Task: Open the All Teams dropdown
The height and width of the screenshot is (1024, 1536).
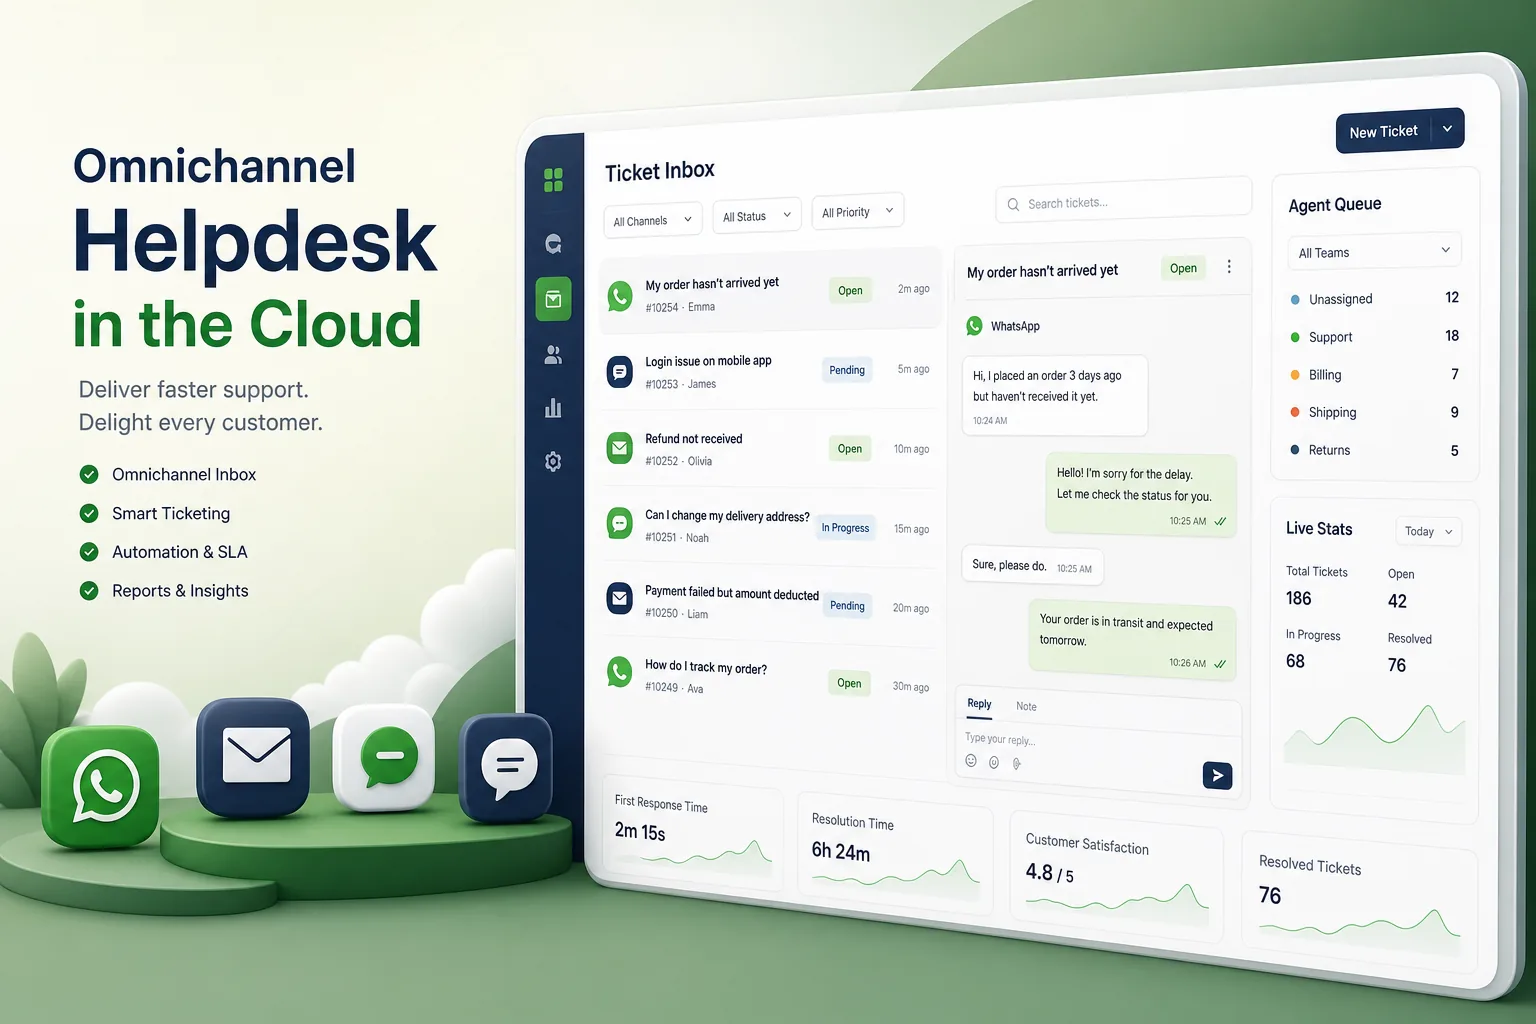Action: pos(1374,251)
